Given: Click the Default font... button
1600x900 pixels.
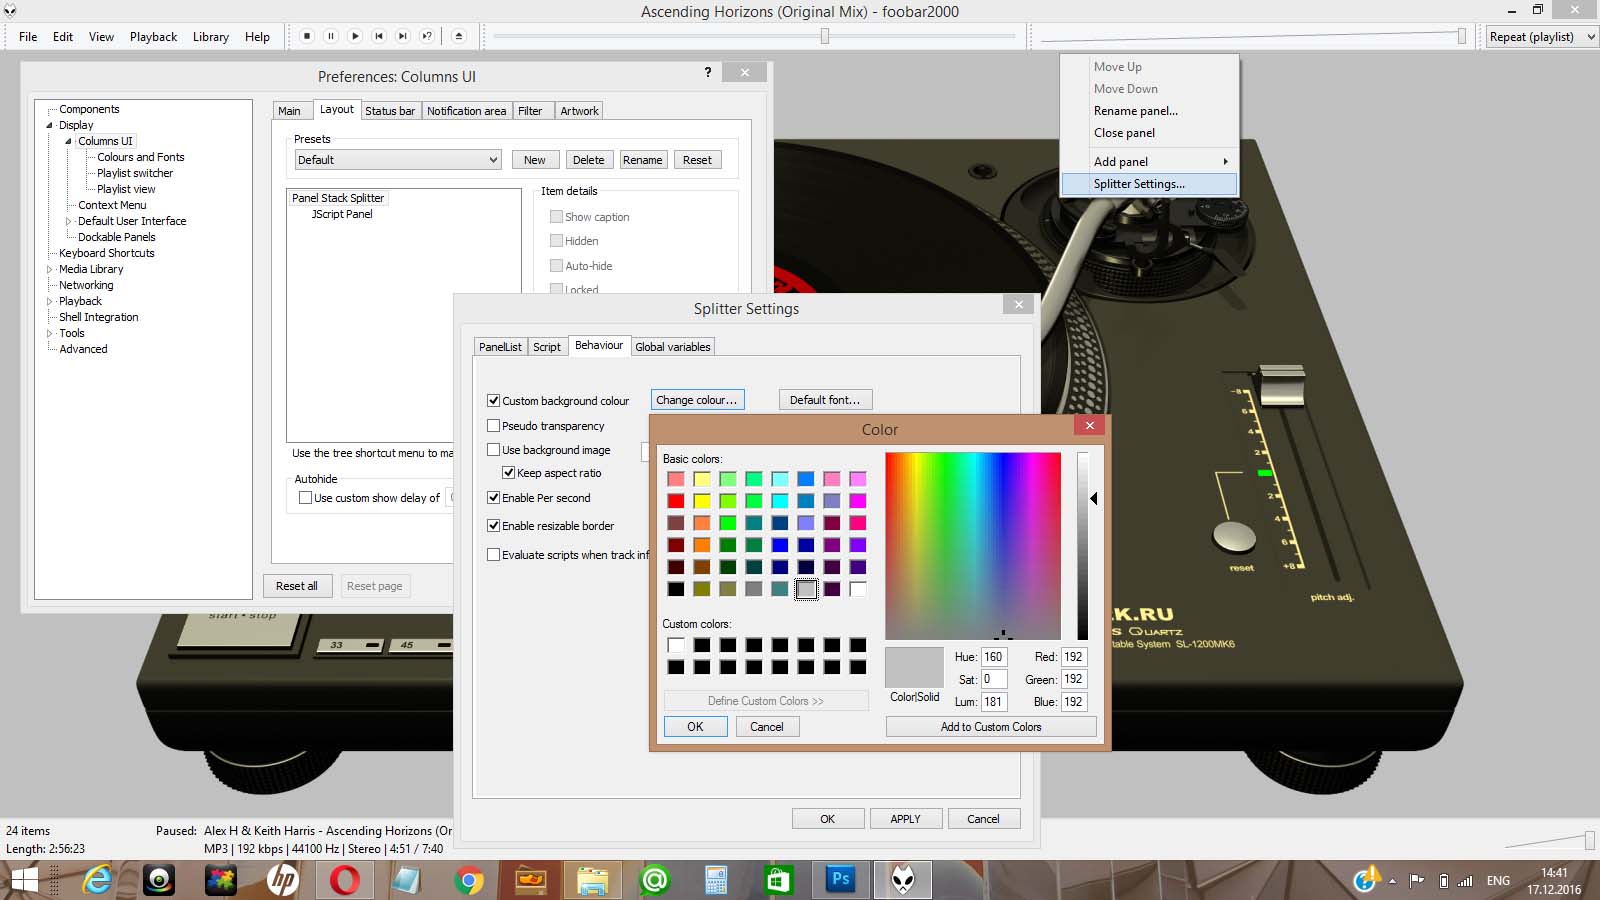Looking at the screenshot, I should pyautogui.click(x=824, y=400).
